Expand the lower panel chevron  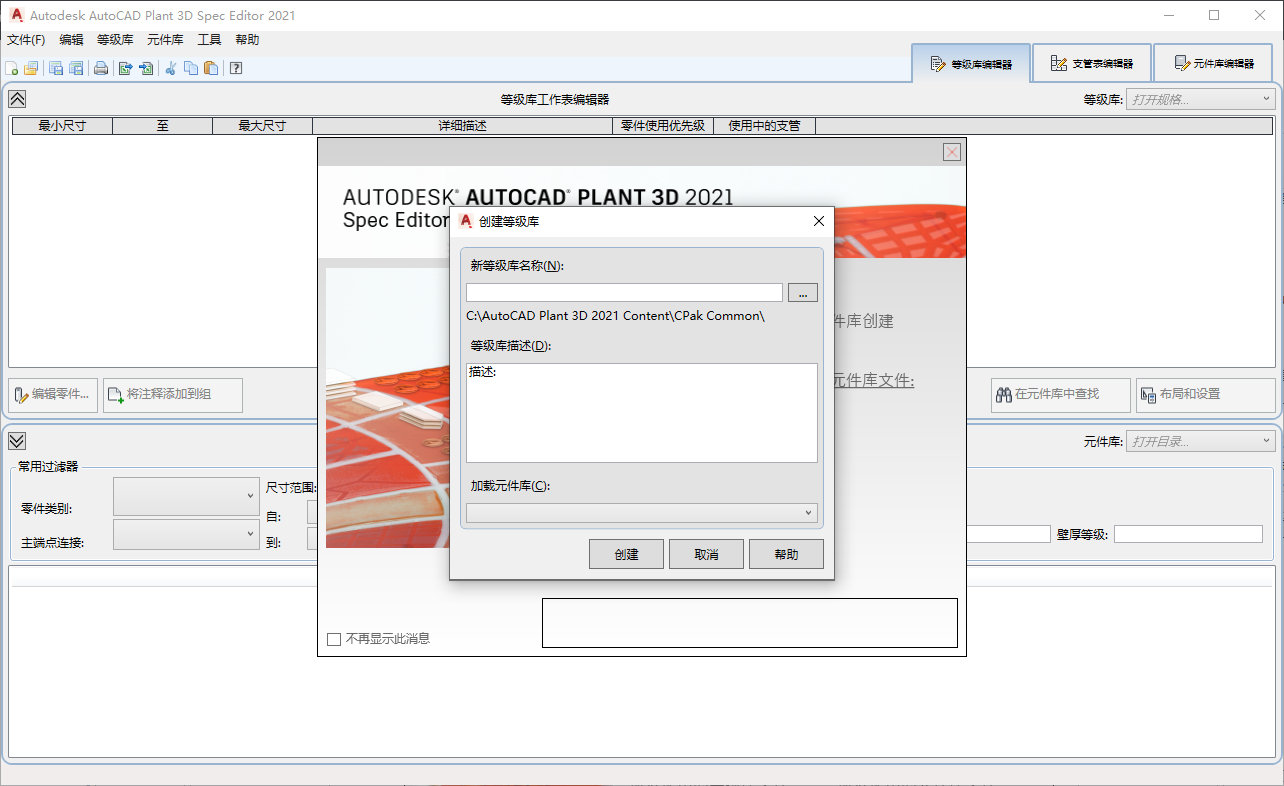coord(16,440)
